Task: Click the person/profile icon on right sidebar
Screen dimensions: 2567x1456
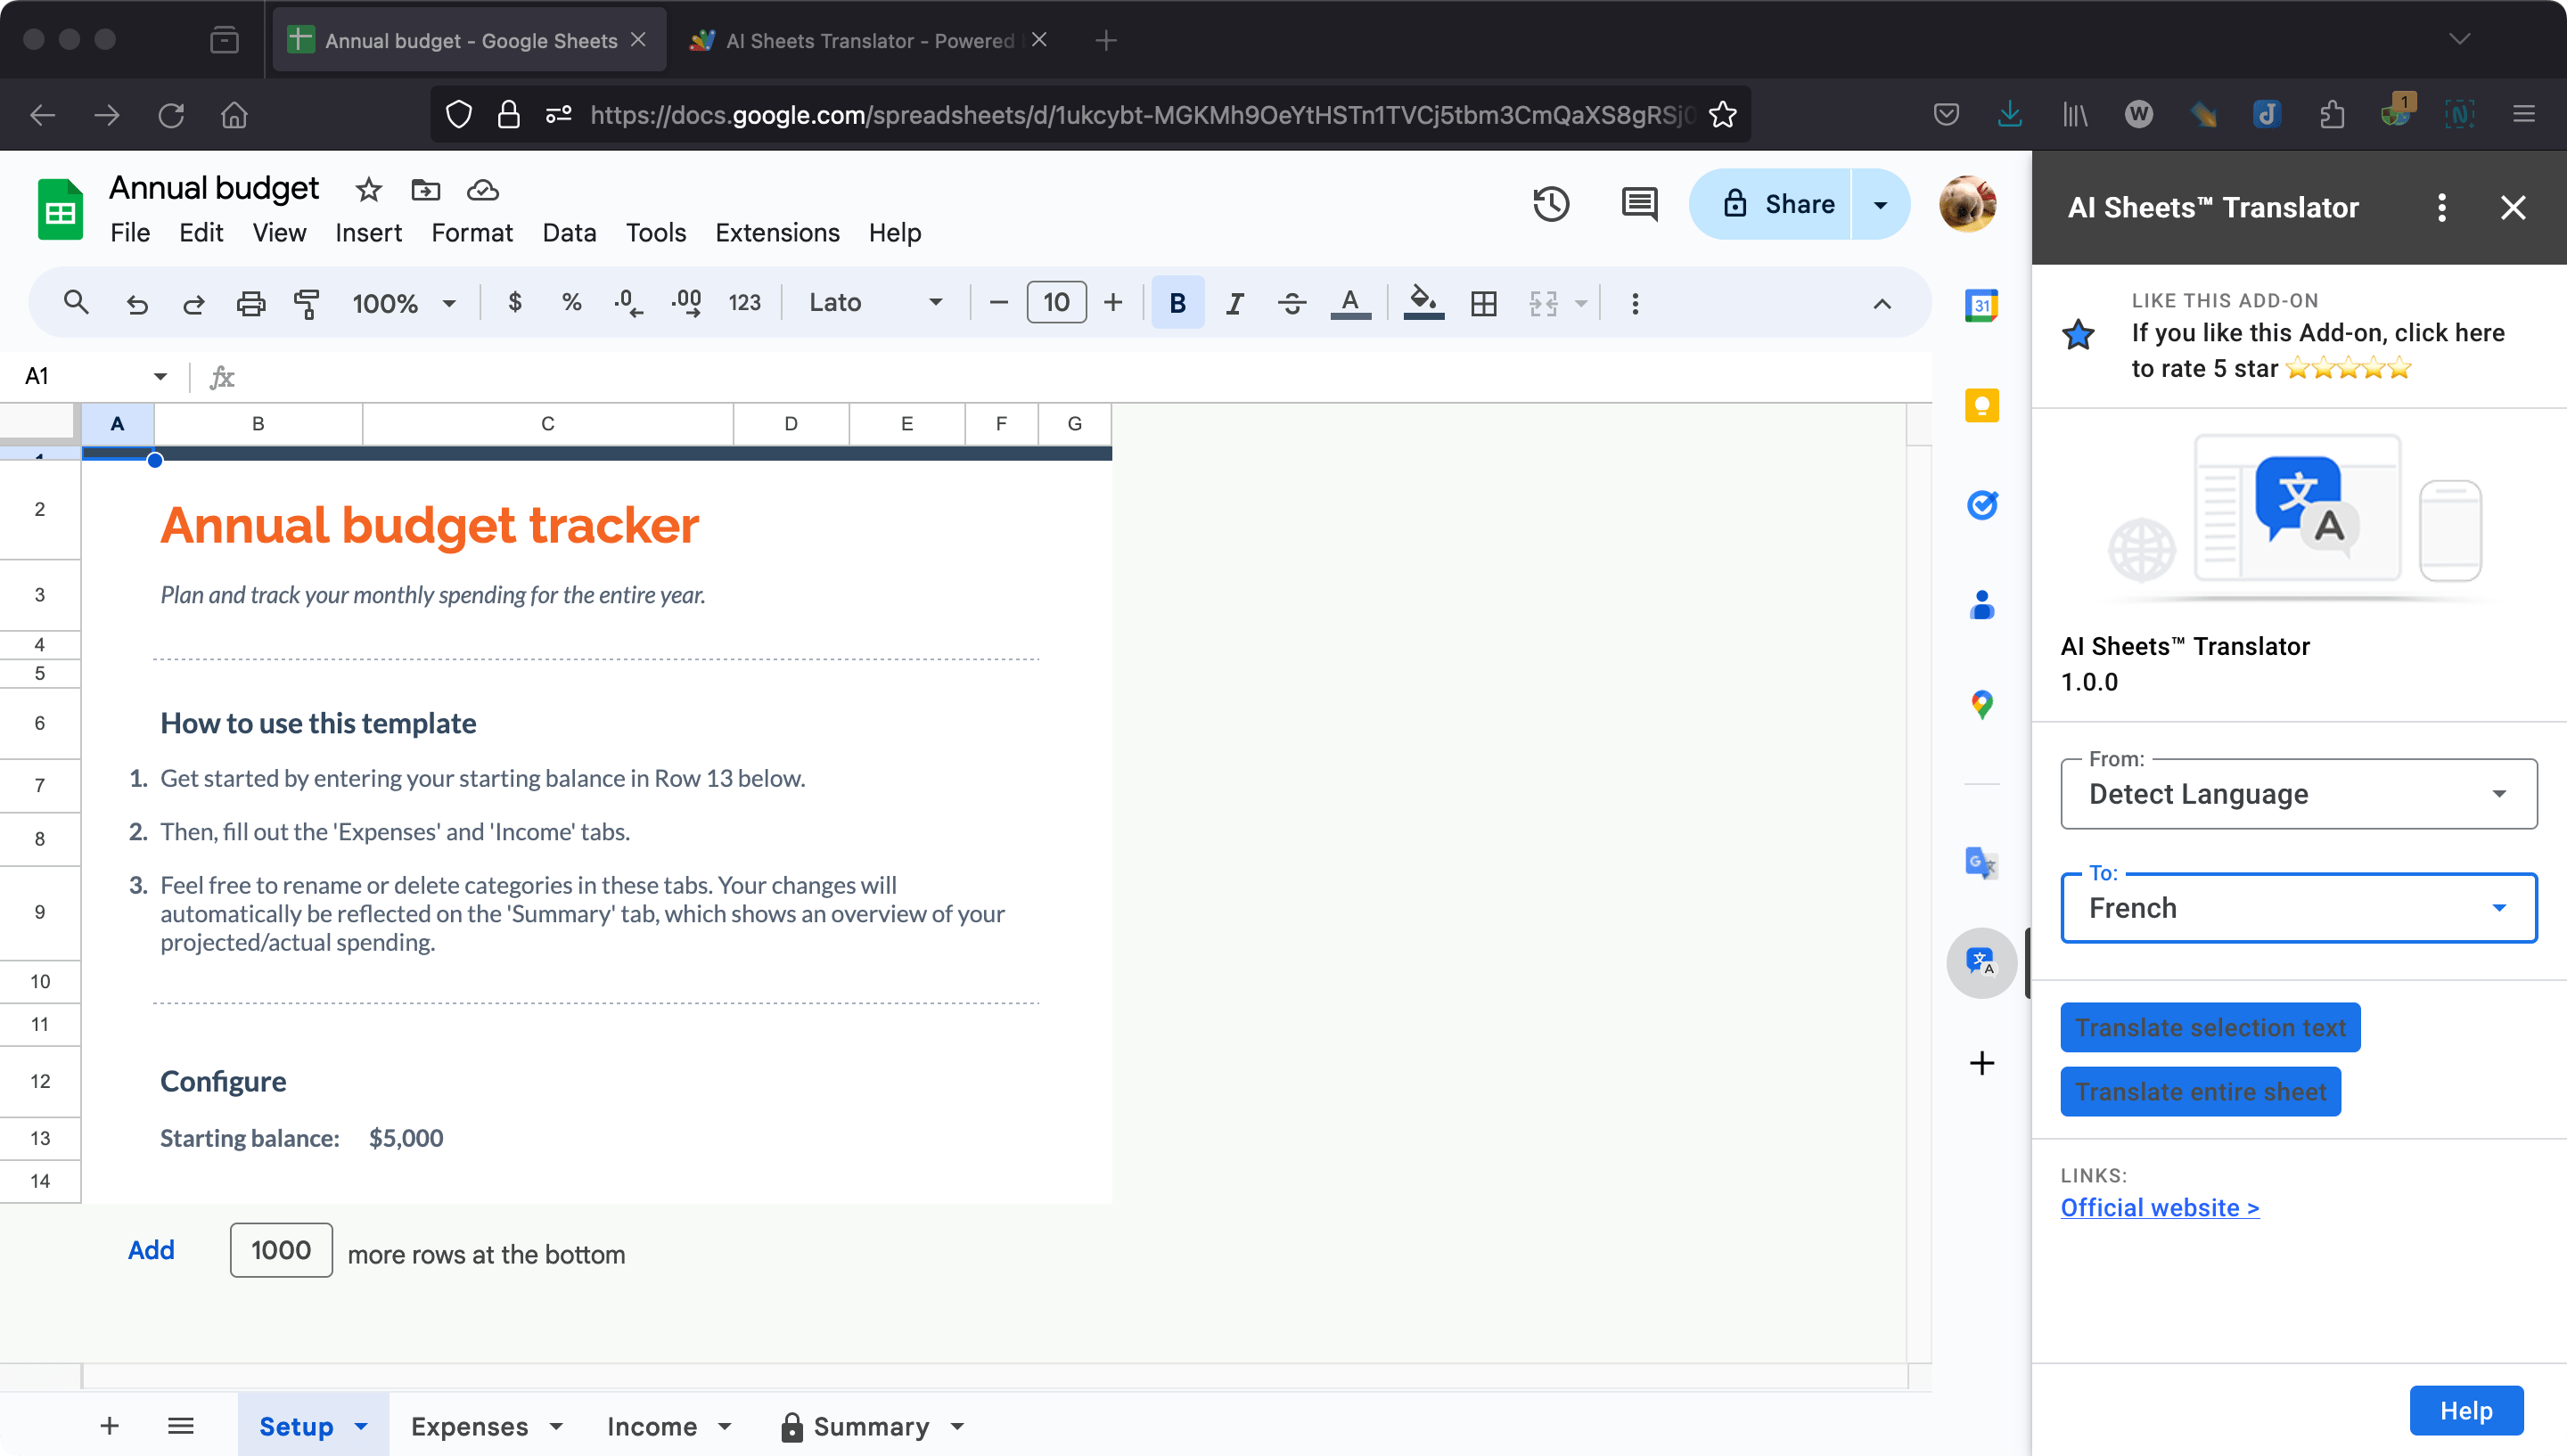Action: click(x=1981, y=603)
